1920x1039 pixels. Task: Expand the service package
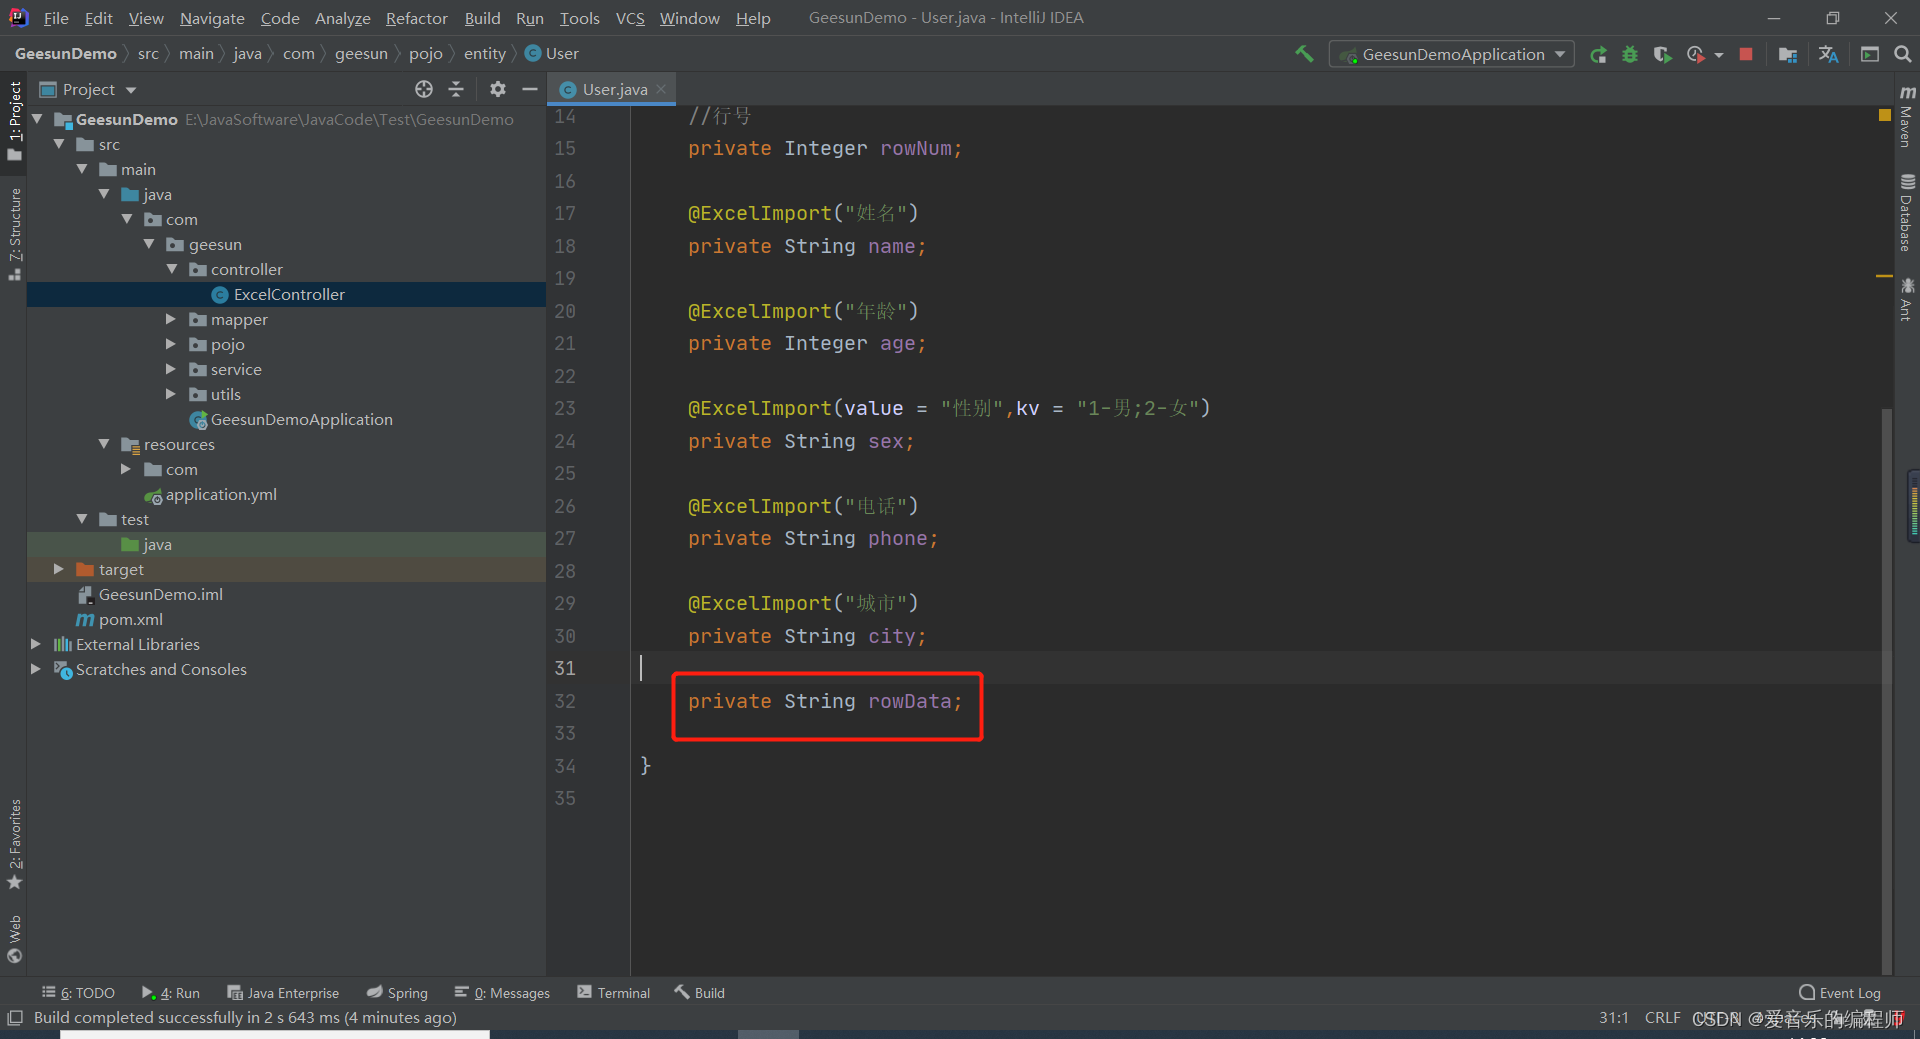[170, 369]
